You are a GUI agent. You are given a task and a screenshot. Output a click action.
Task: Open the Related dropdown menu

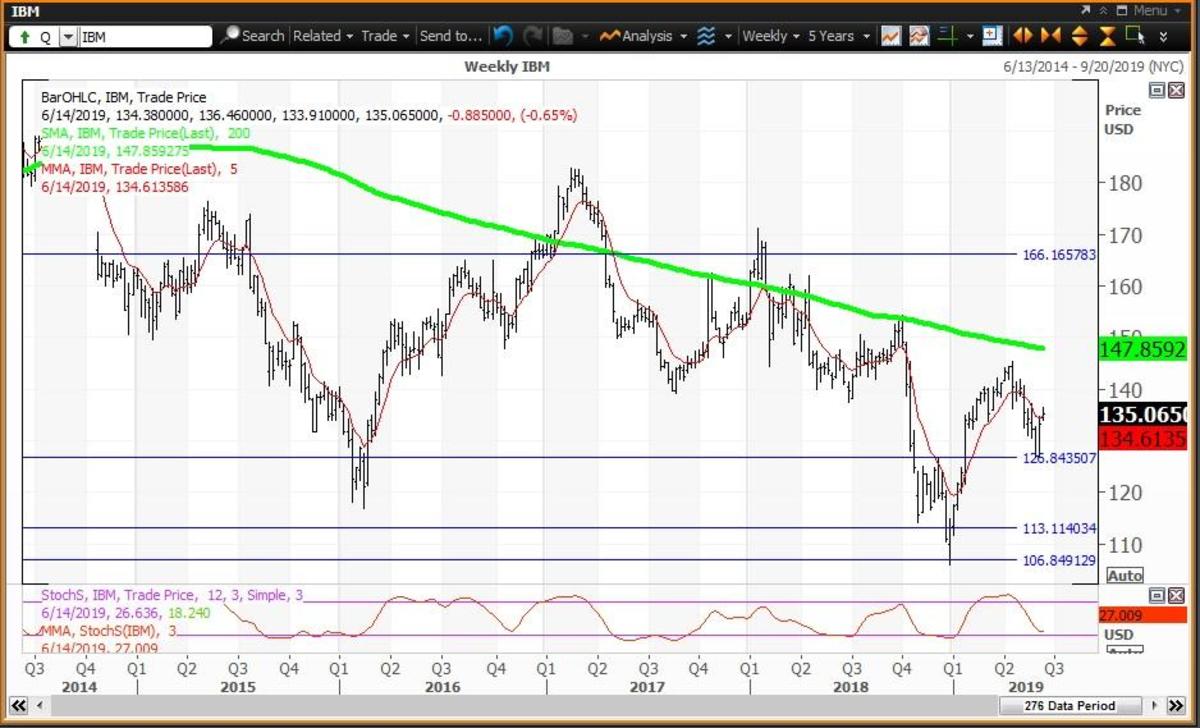pyautogui.click(x=323, y=36)
